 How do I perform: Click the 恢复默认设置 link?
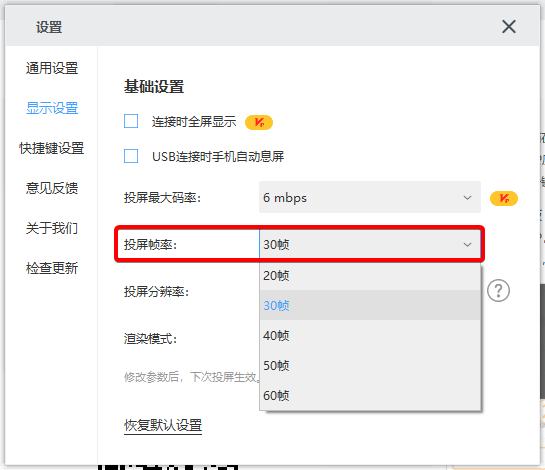click(x=163, y=425)
